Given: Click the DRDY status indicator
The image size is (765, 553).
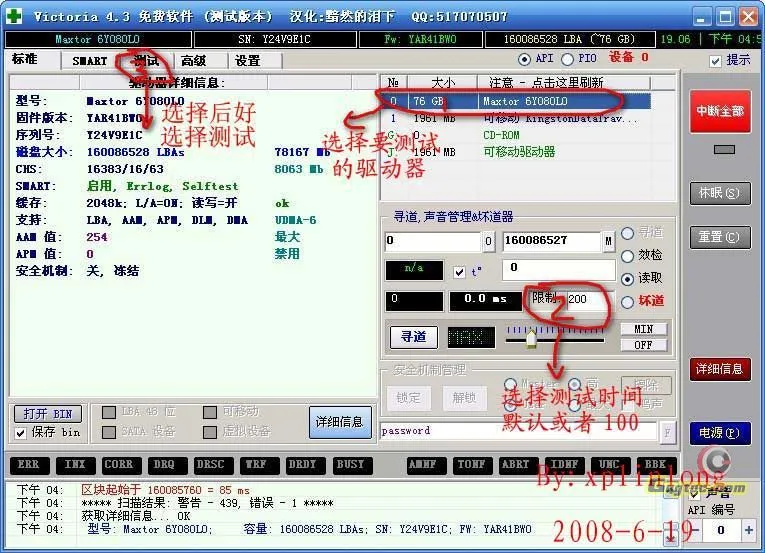Looking at the screenshot, I should (x=303, y=465).
